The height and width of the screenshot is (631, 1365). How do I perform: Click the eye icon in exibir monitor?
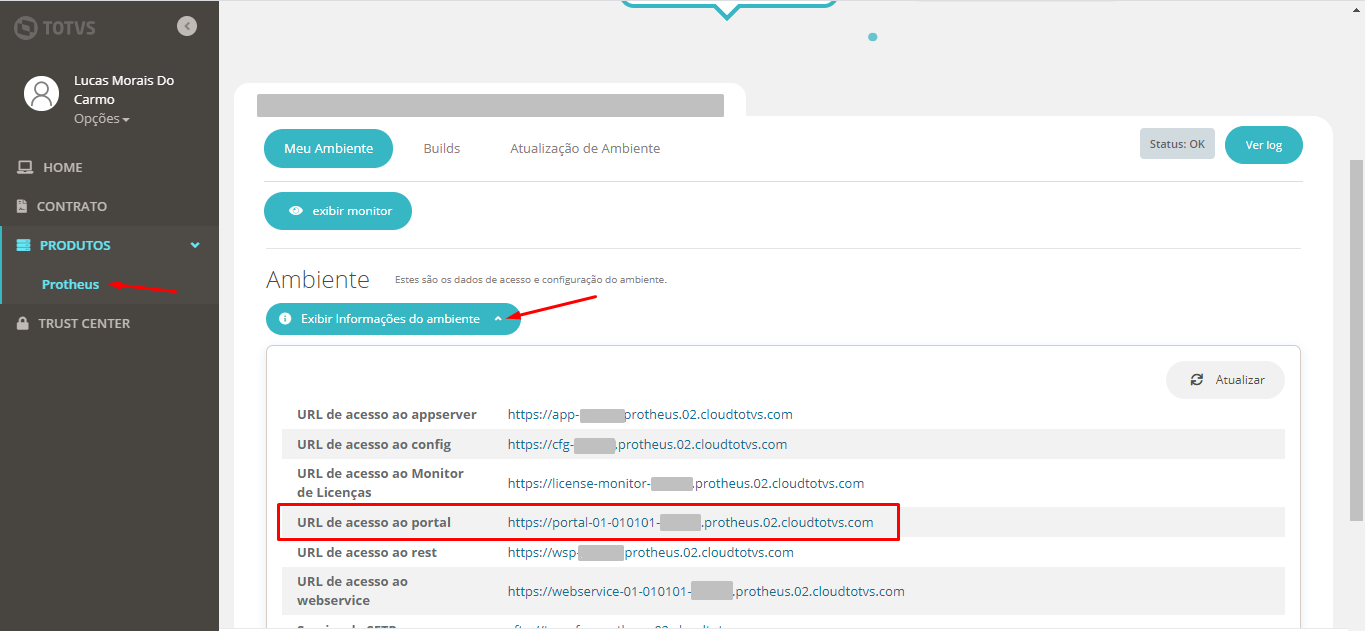tap(296, 211)
